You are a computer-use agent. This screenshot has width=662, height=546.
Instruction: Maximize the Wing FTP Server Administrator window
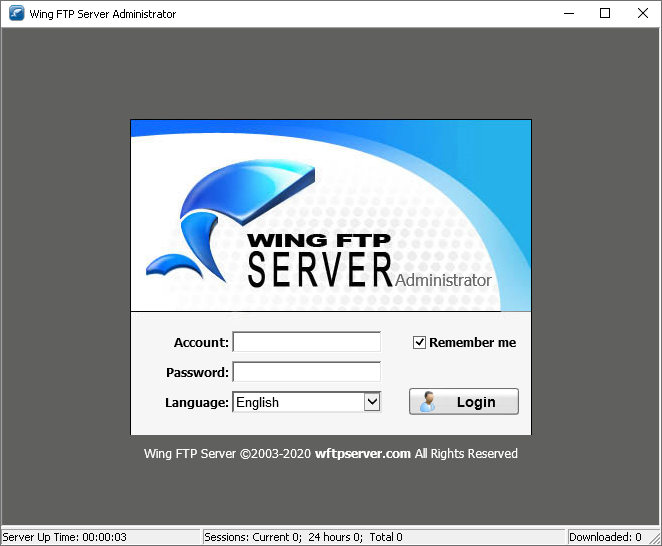coord(605,14)
